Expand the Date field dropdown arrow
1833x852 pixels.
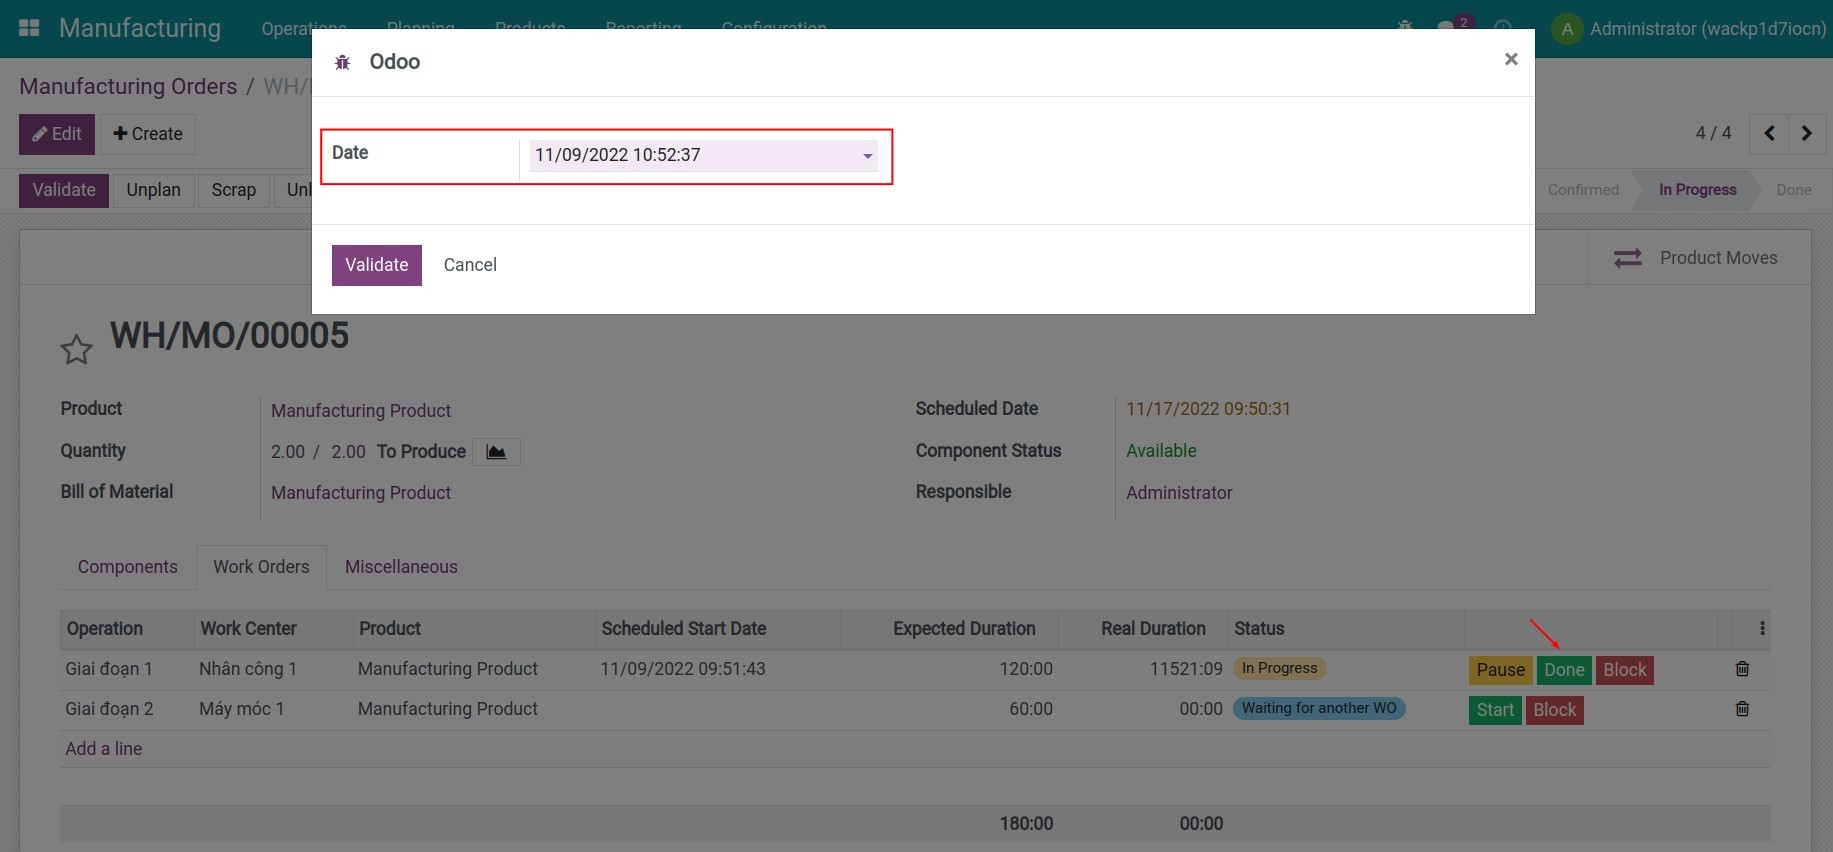point(867,156)
